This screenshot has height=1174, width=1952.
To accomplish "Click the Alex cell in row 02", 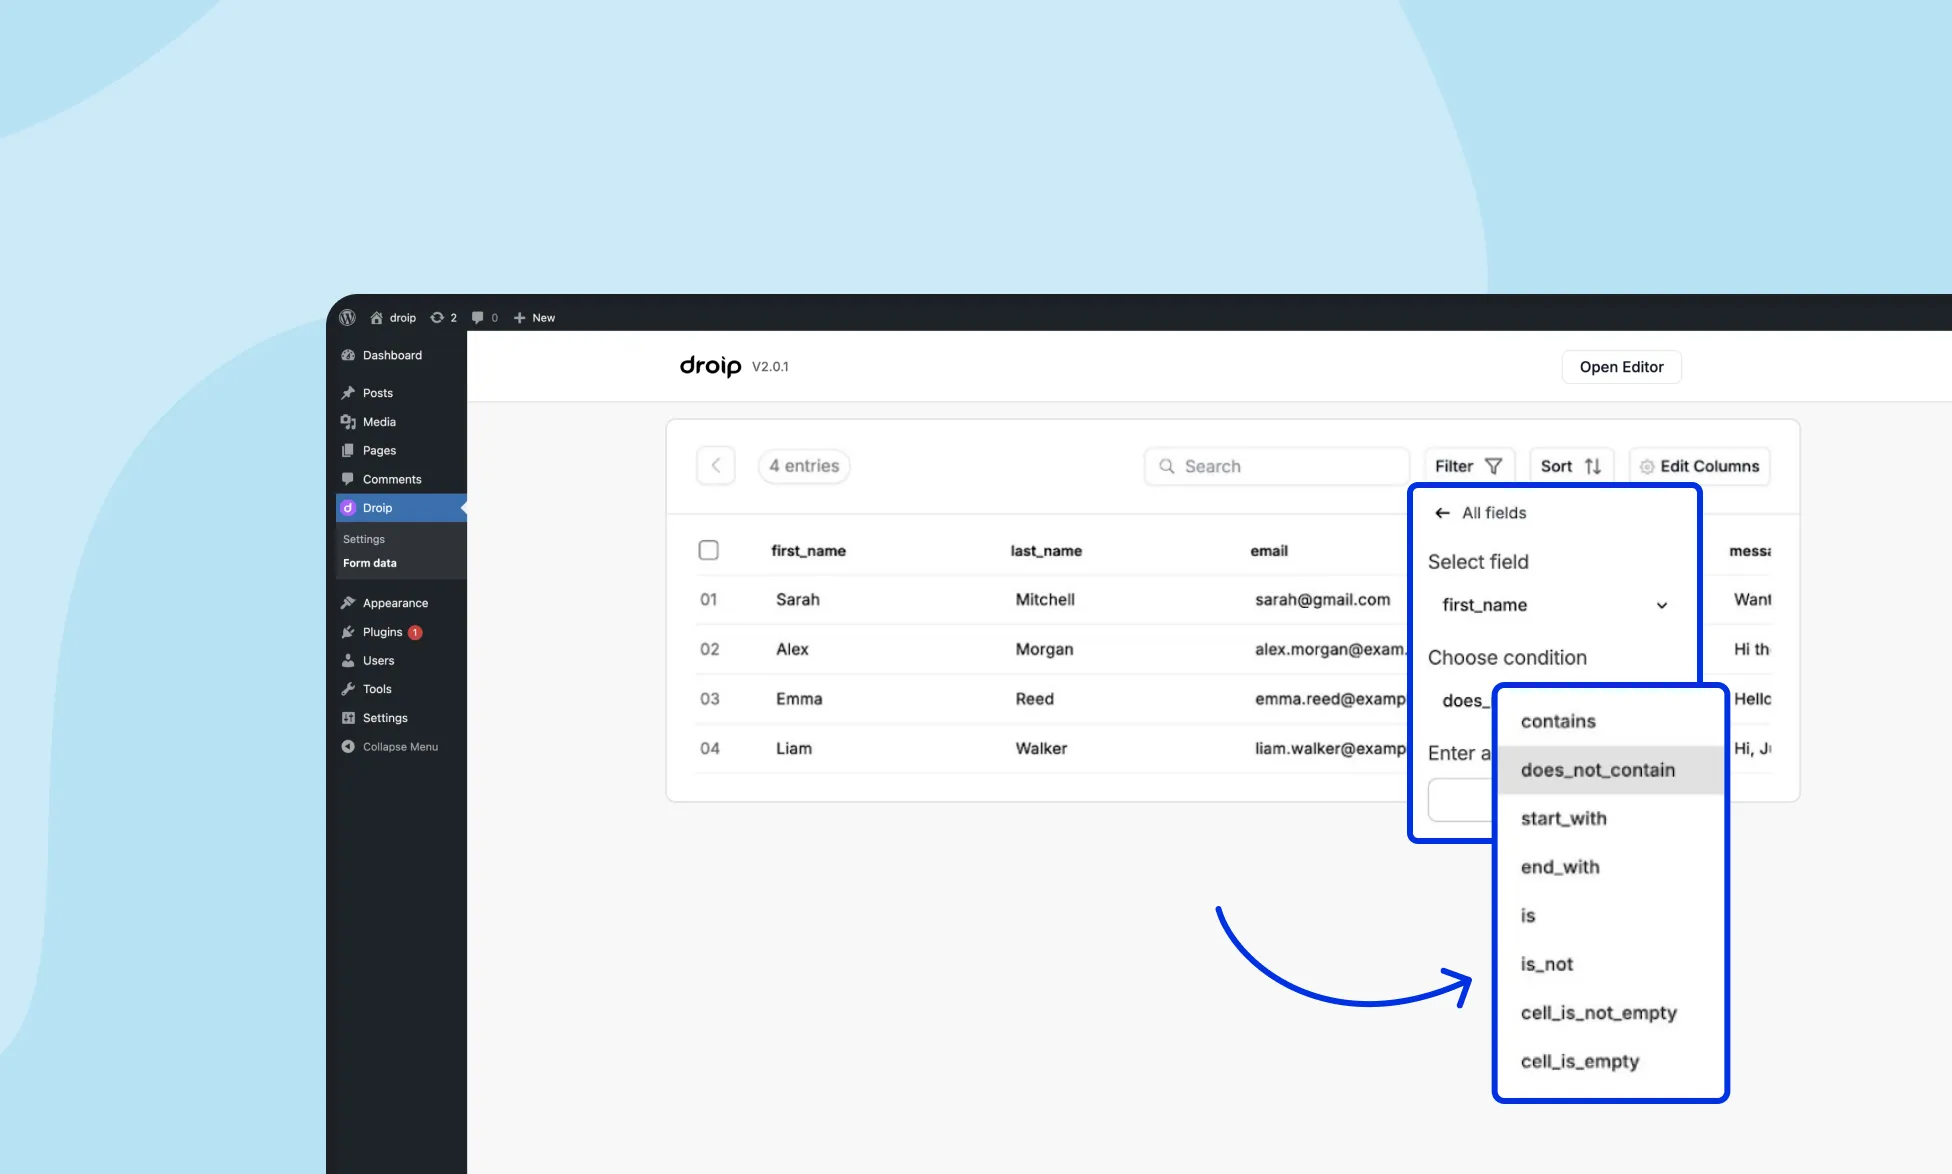I will tap(792, 650).
